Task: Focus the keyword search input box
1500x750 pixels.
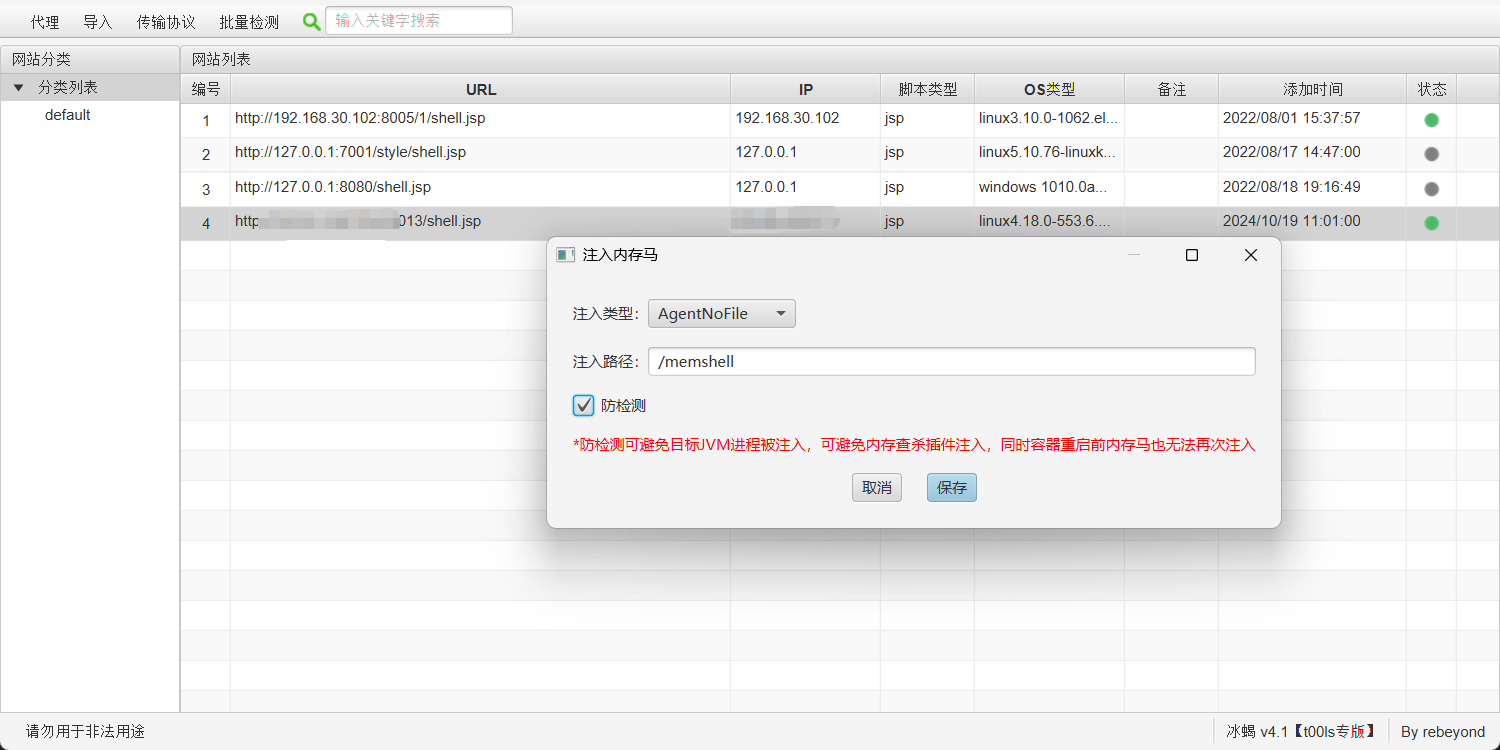Action: tap(418, 21)
